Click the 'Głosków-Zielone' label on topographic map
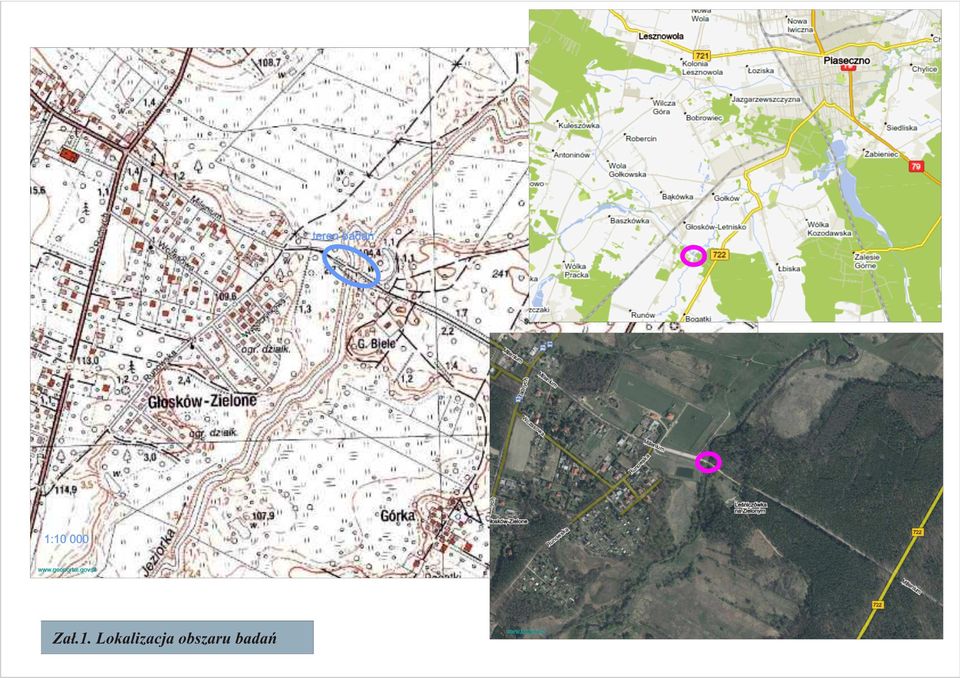Viewport: 960px width, 678px height. (203, 402)
